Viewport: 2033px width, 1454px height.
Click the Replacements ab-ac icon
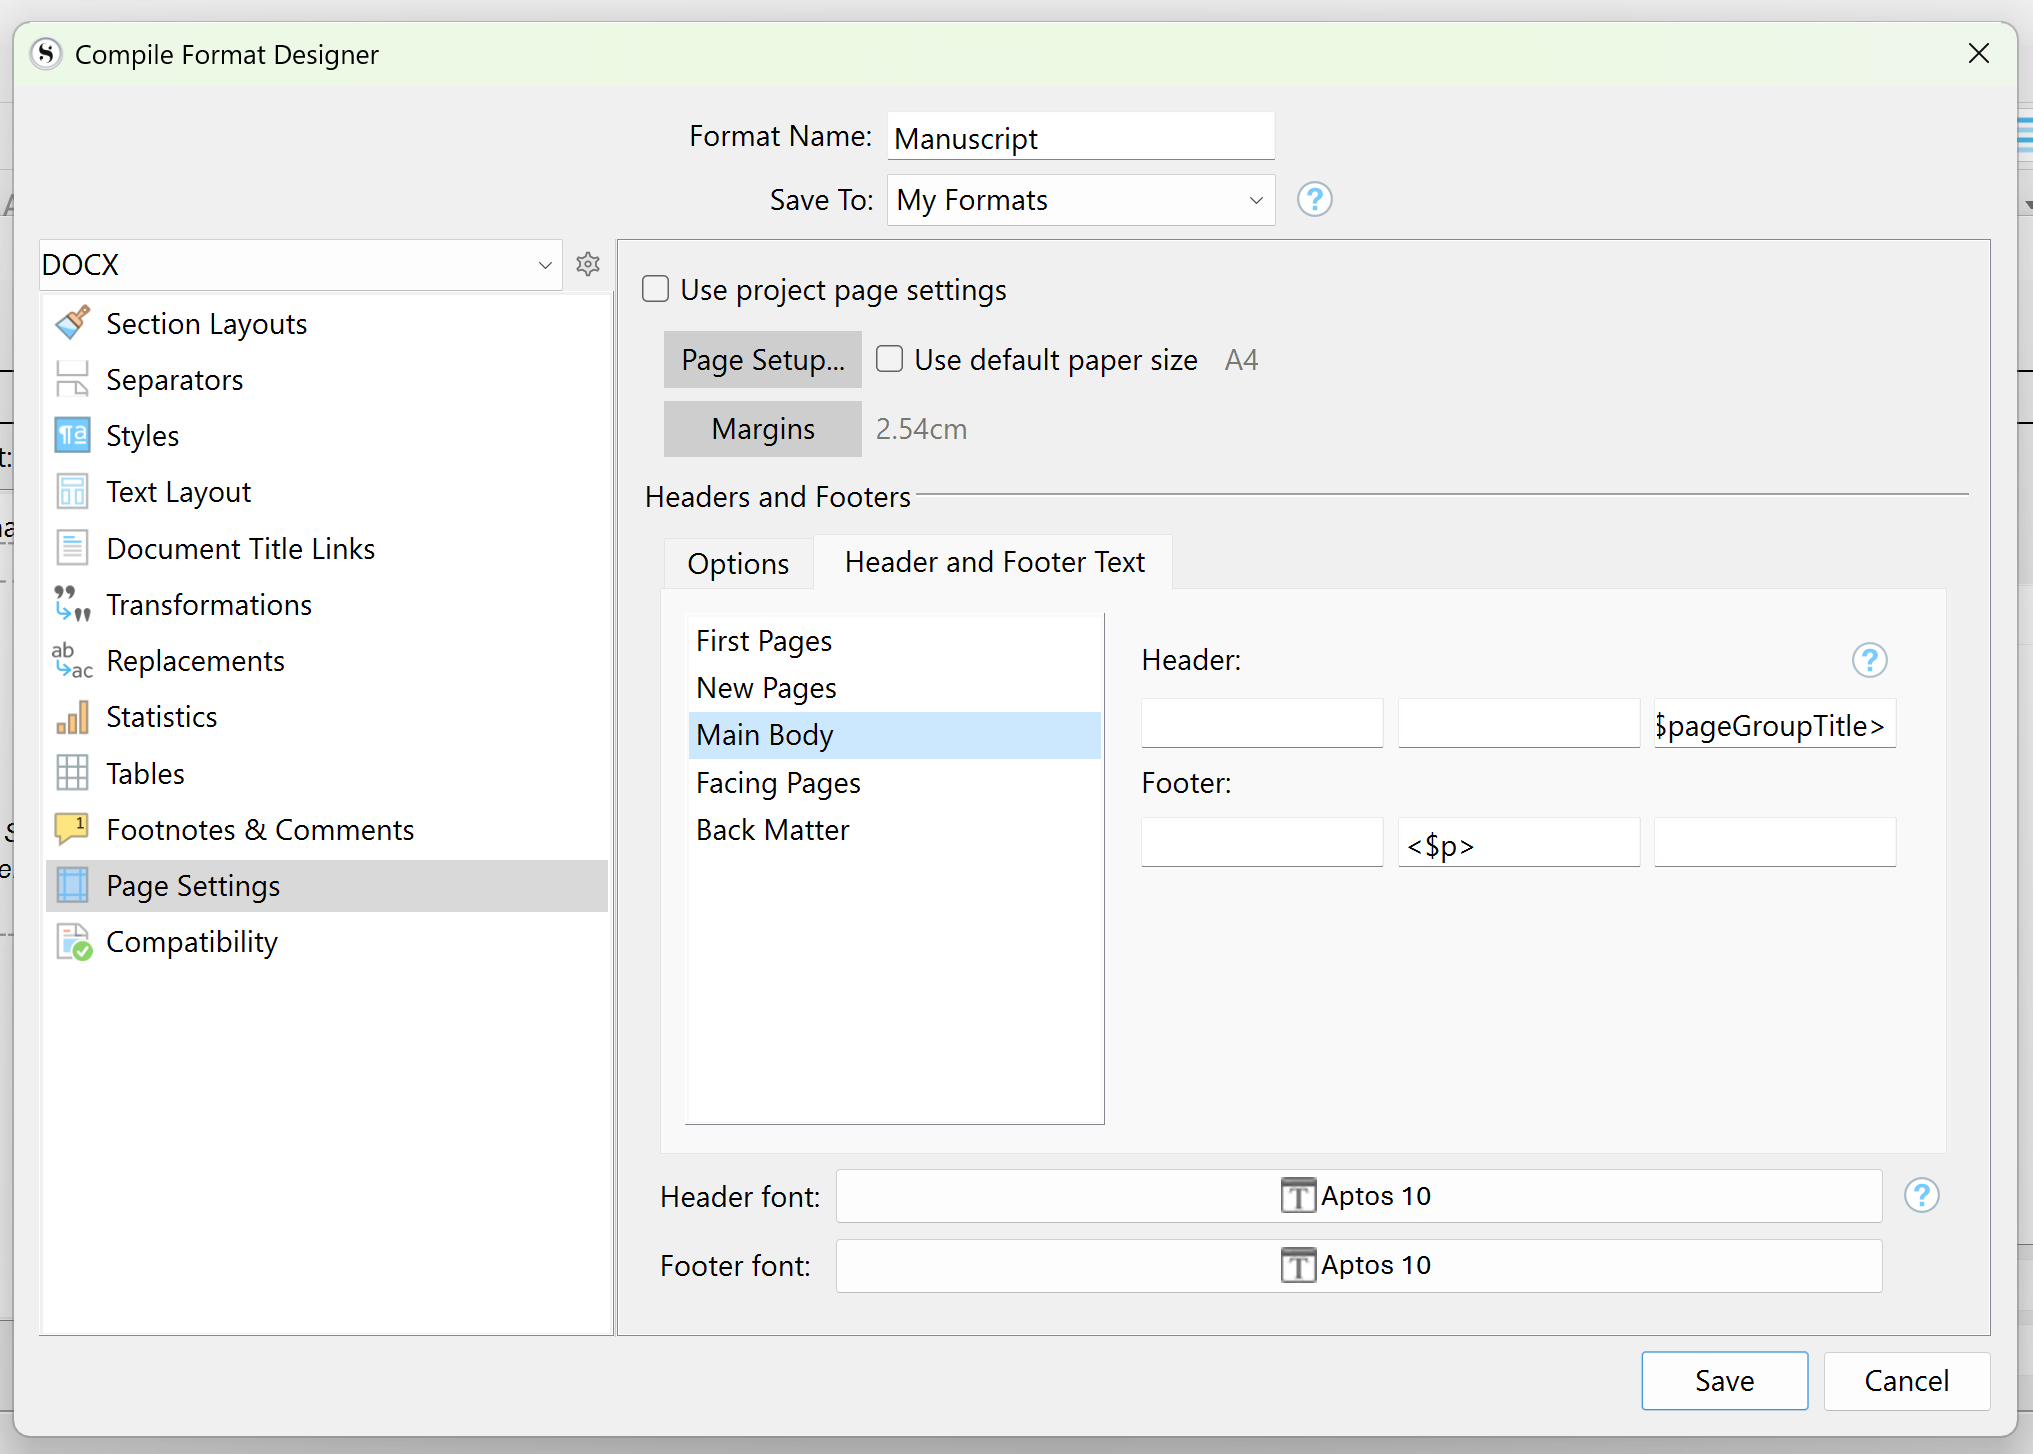[72, 661]
